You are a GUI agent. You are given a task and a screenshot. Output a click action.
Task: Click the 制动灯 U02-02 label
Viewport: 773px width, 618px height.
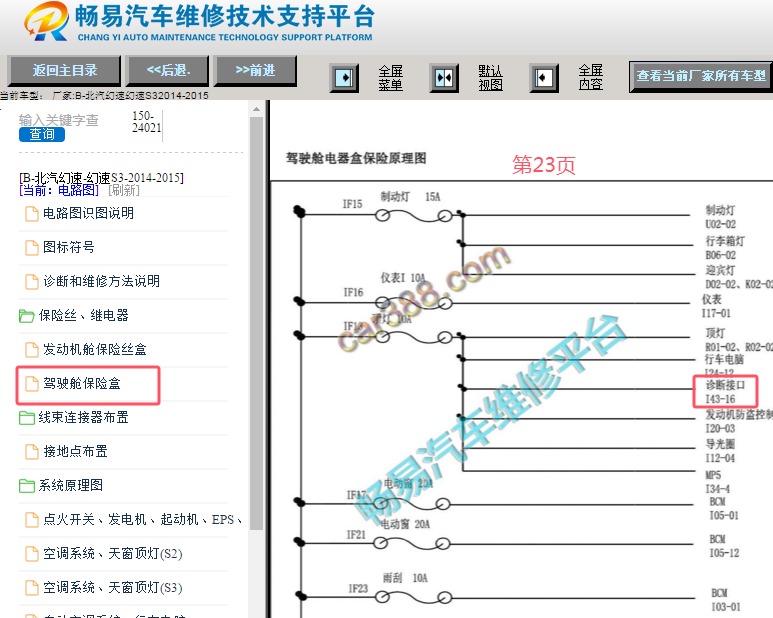coord(721,217)
